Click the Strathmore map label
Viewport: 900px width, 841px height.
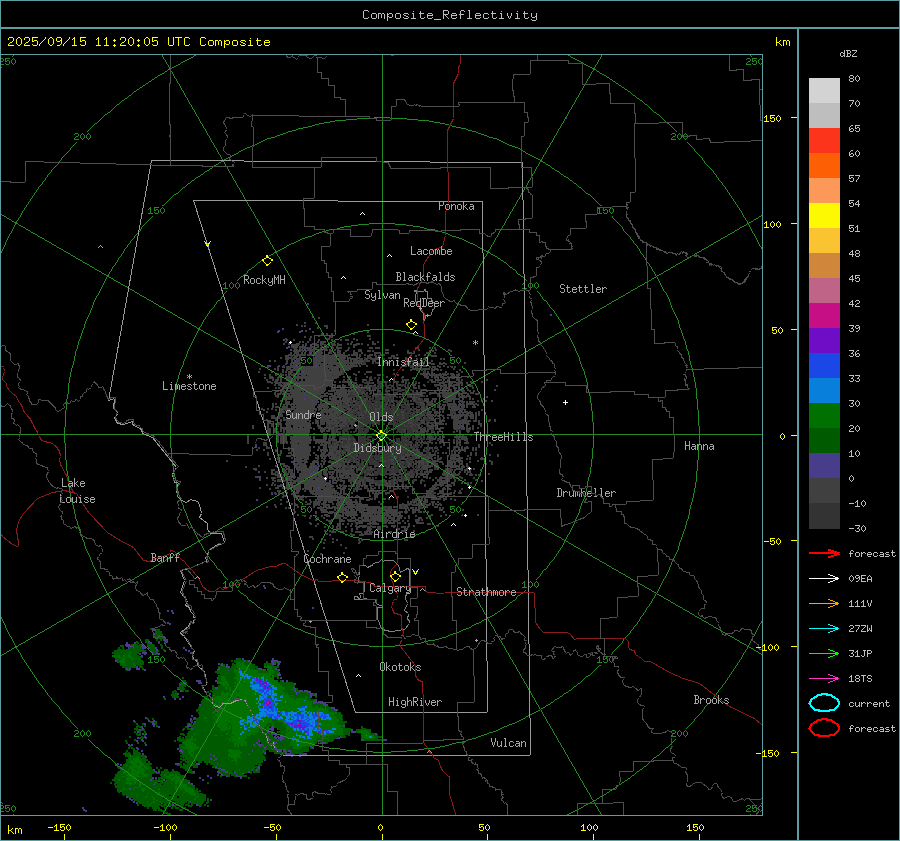(x=486, y=592)
